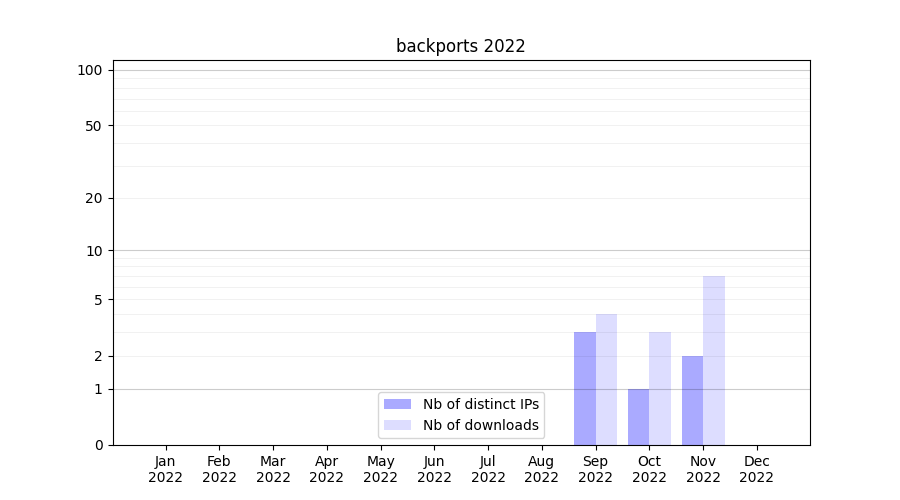Image resolution: width=900 pixels, height=500 pixels.
Task: Click the 'Apr 2022' x-axis label
Action: coord(326,469)
